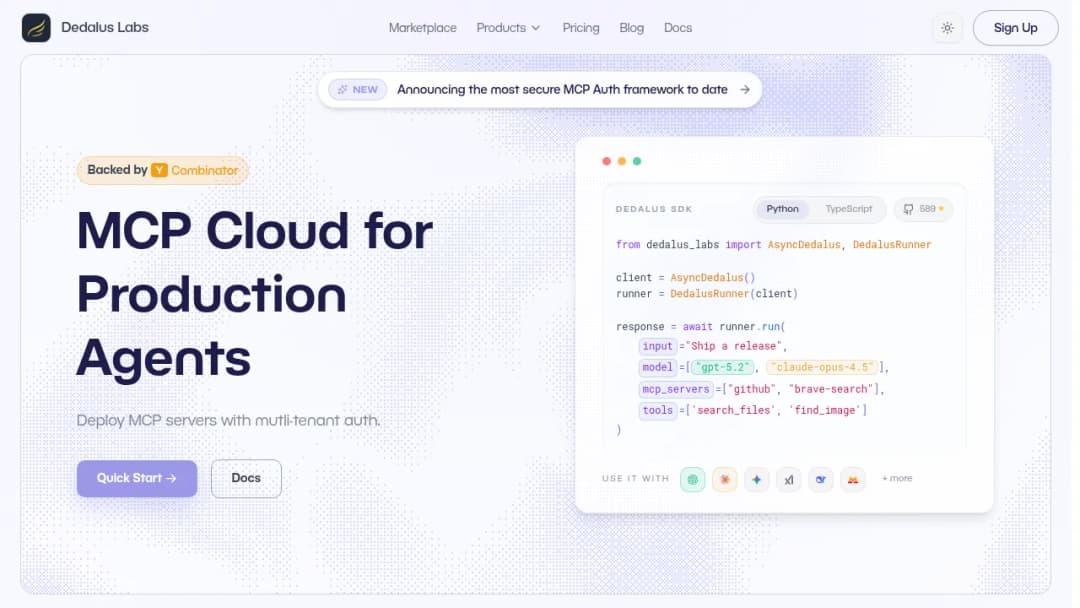Viewport: 1080px width, 608px height.
Task: Click the Docs button below the headline
Action: [x=246, y=479]
